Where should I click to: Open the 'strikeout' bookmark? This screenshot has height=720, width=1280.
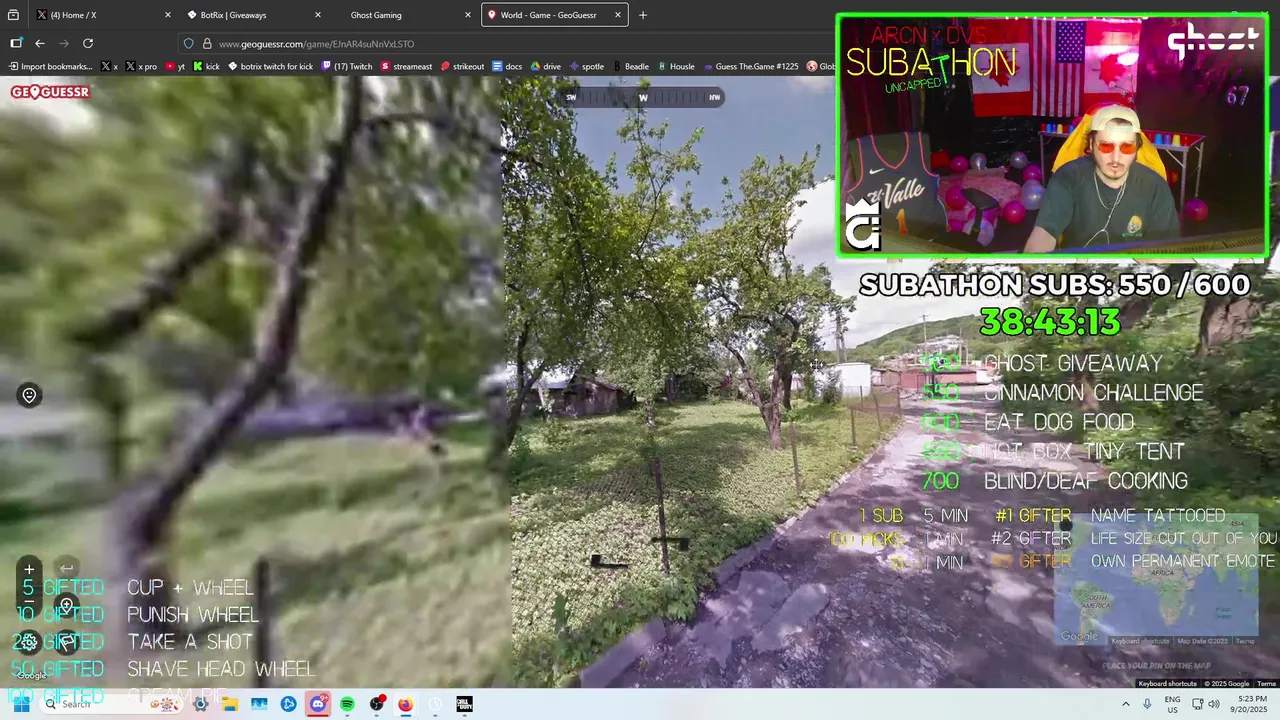click(462, 67)
